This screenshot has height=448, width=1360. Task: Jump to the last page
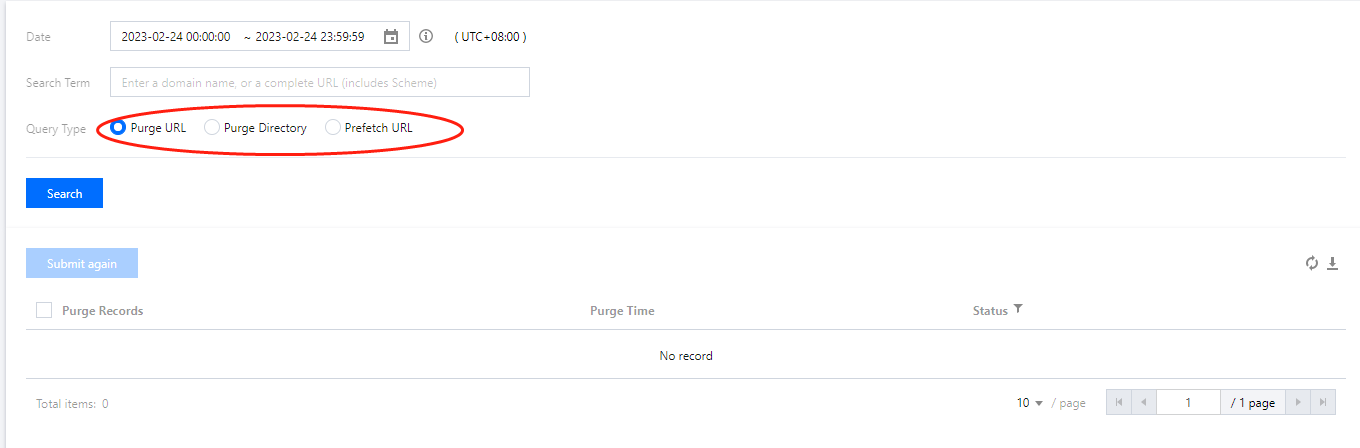[1323, 402]
